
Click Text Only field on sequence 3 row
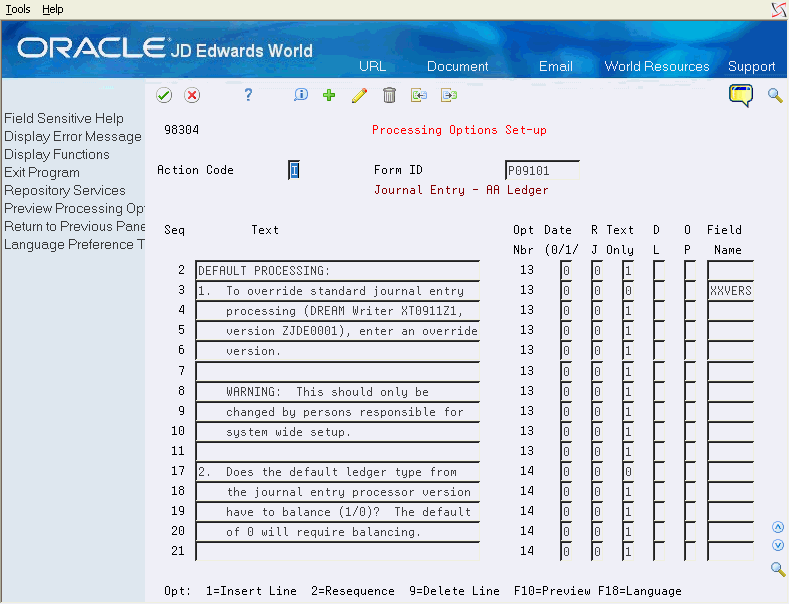click(627, 290)
